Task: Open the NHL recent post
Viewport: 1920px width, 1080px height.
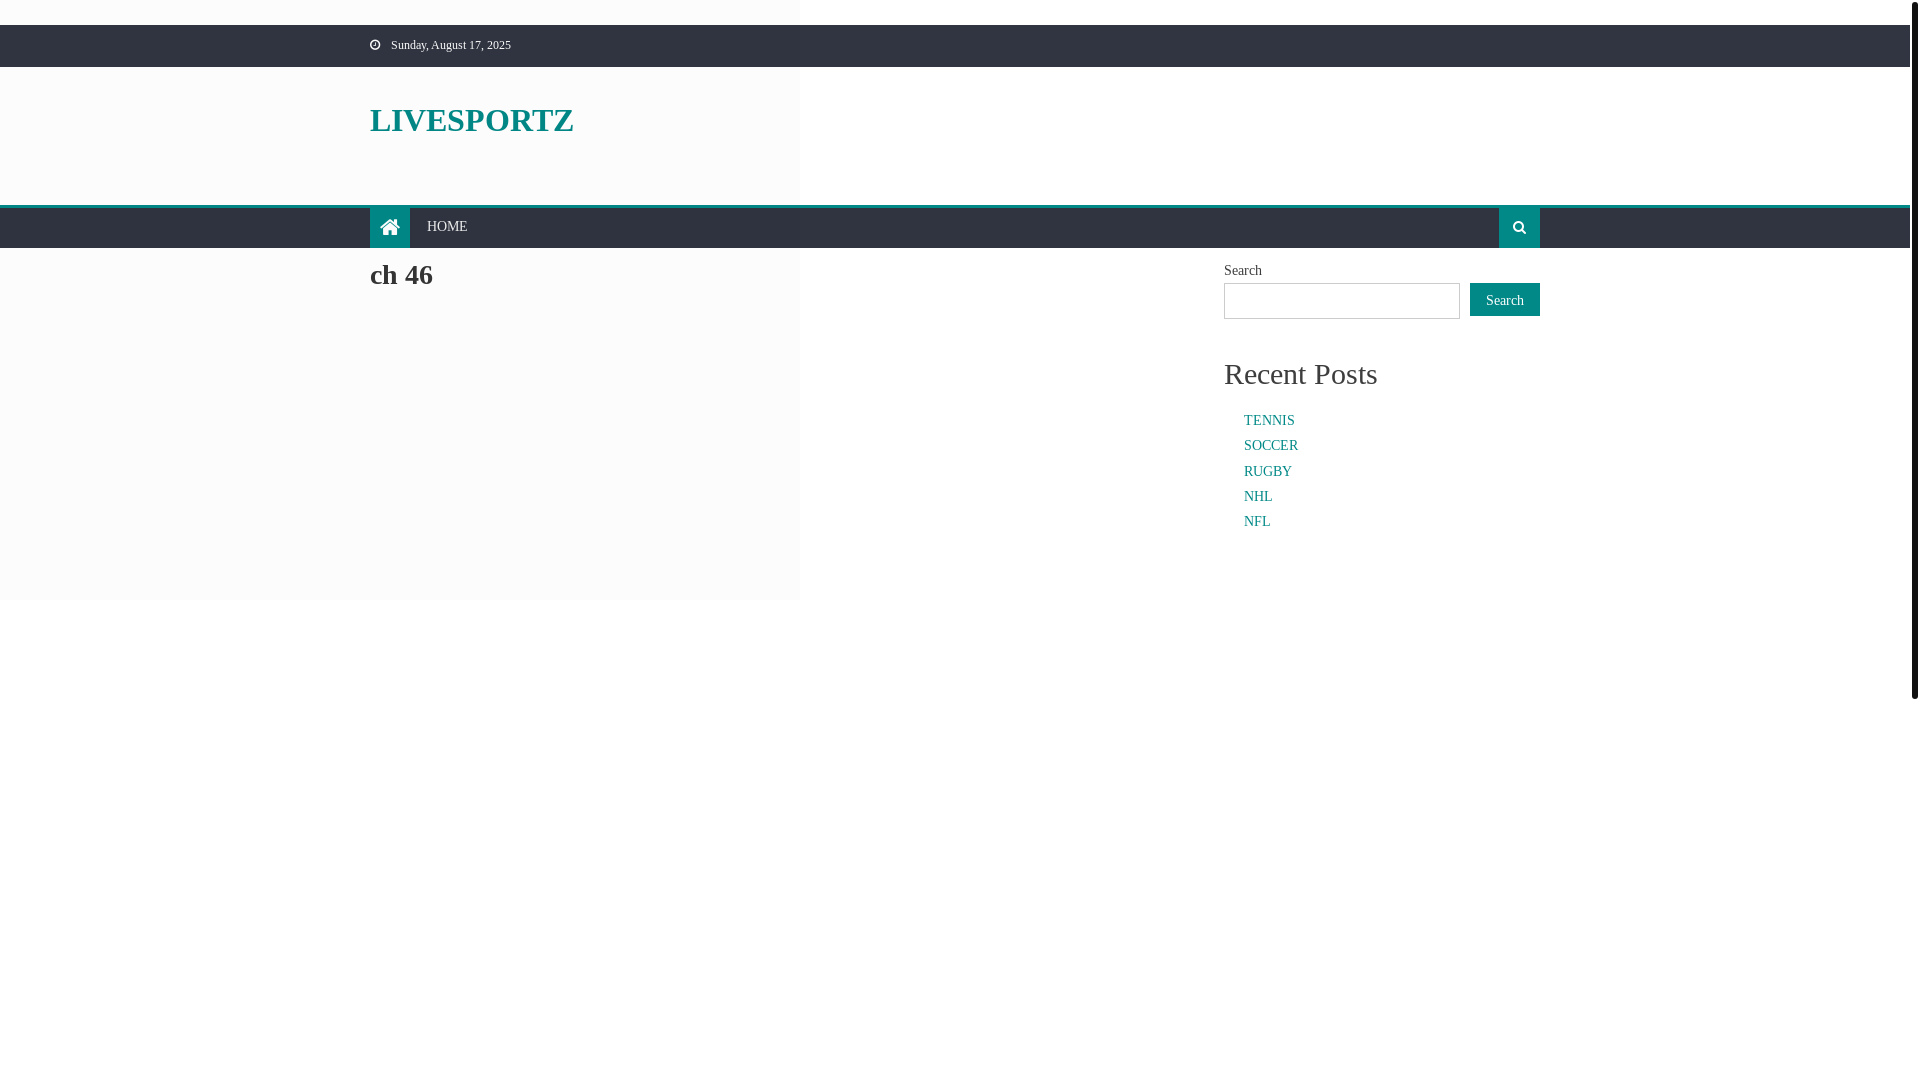Action: point(1258,497)
